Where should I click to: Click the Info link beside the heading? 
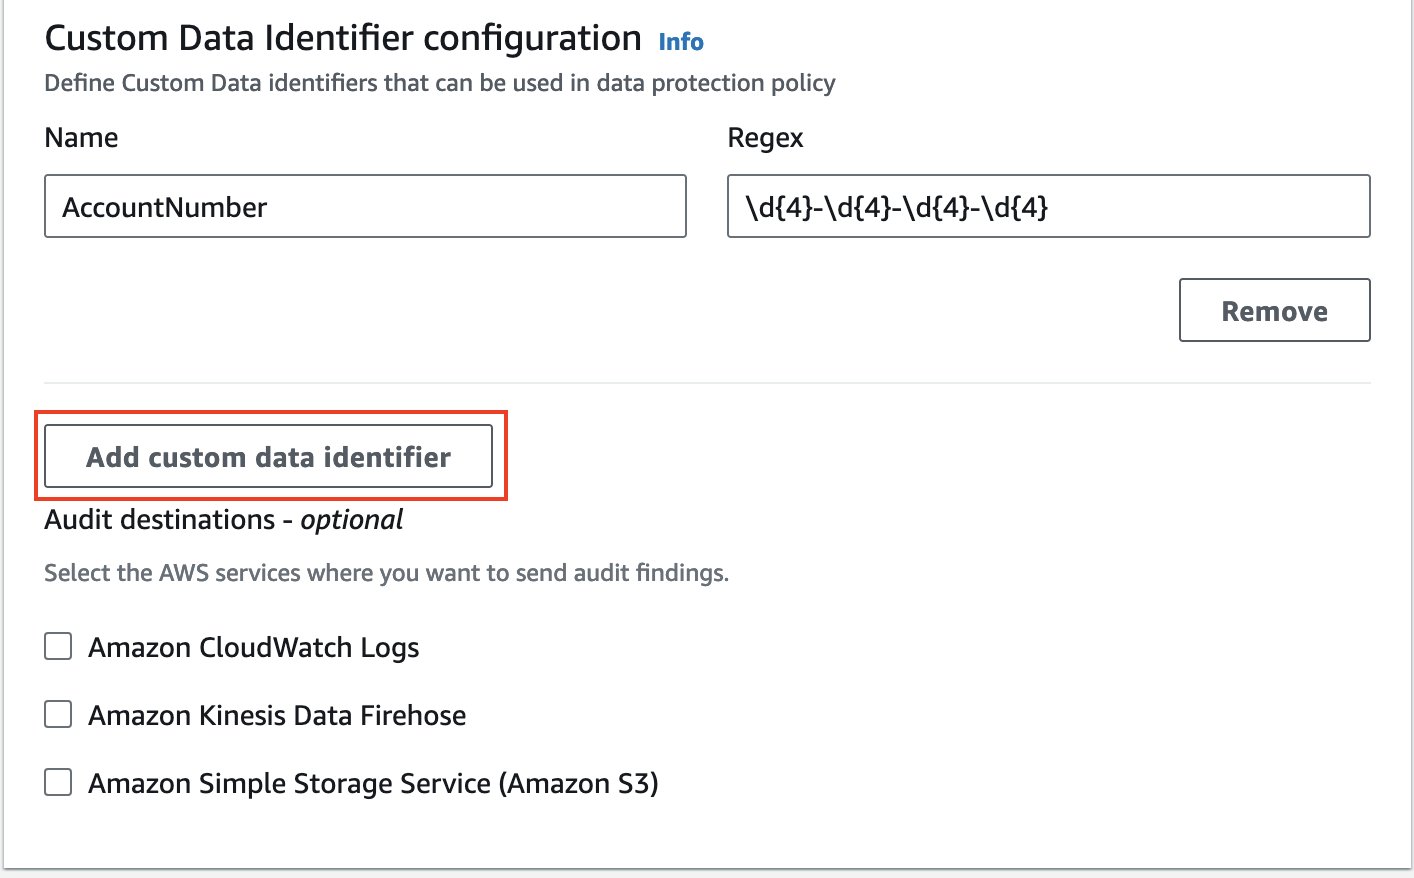680,42
